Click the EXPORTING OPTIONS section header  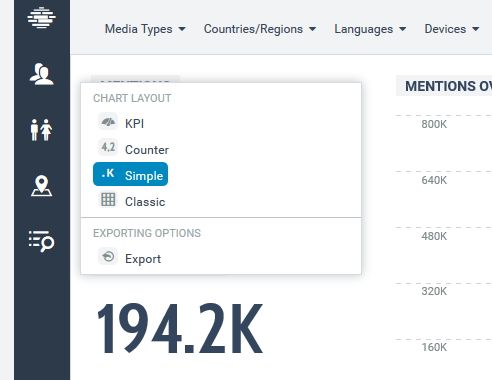point(147,233)
